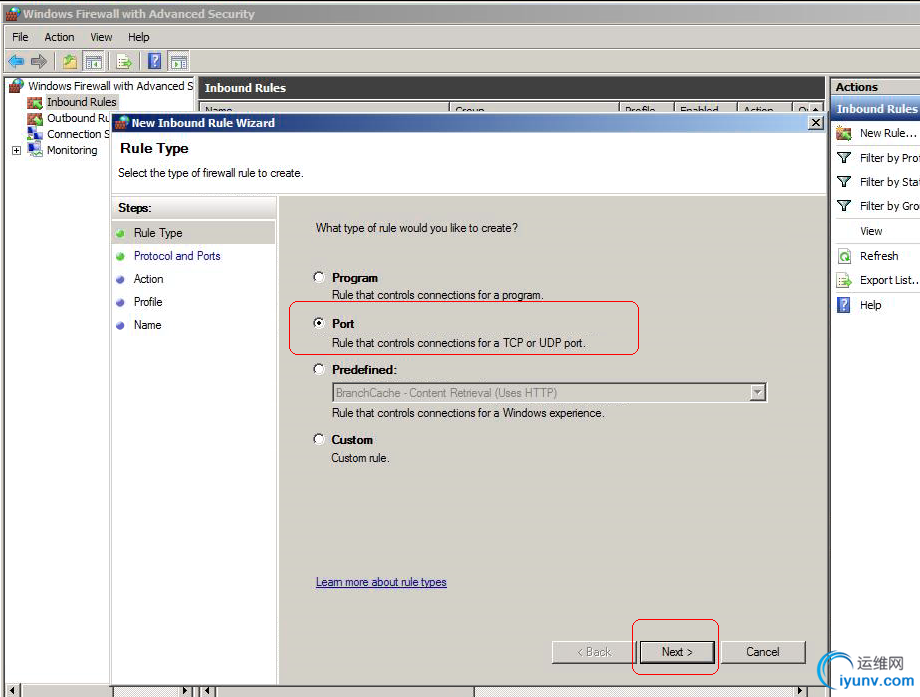Select the Predefined radio button
The height and width of the screenshot is (697, 920).
tap(319, 369)
